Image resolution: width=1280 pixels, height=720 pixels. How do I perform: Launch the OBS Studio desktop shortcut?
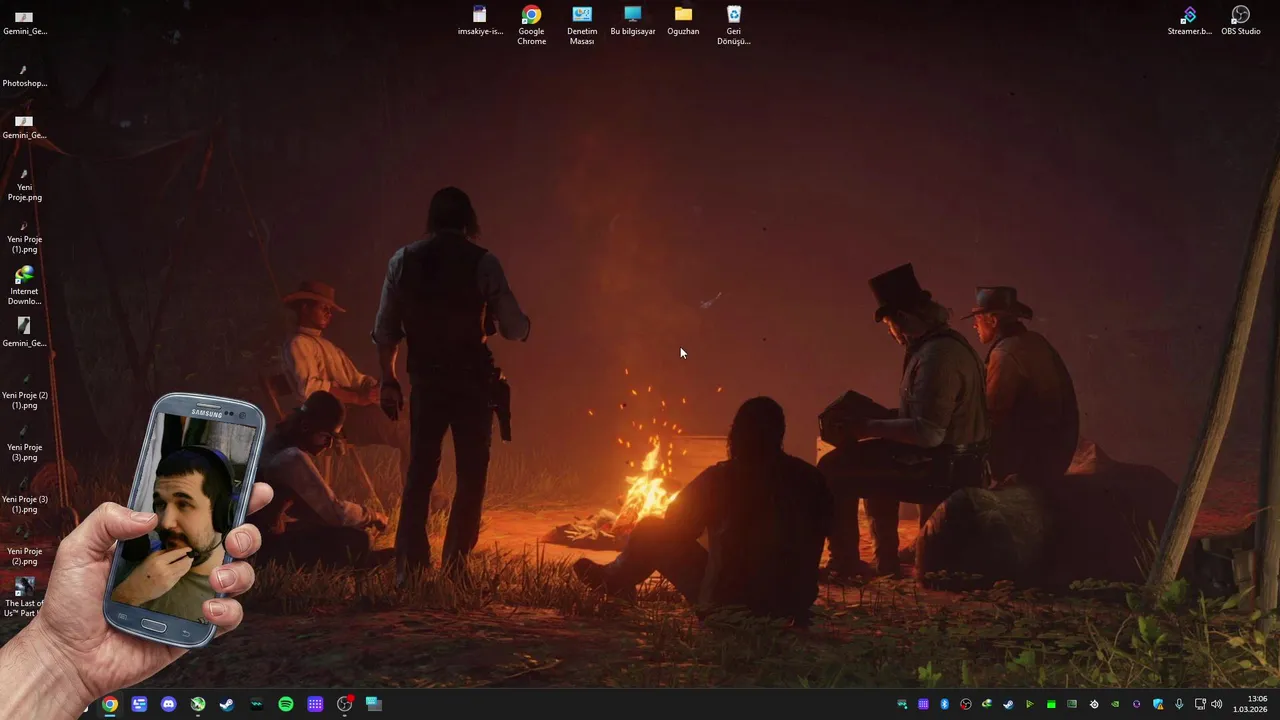1240,21
